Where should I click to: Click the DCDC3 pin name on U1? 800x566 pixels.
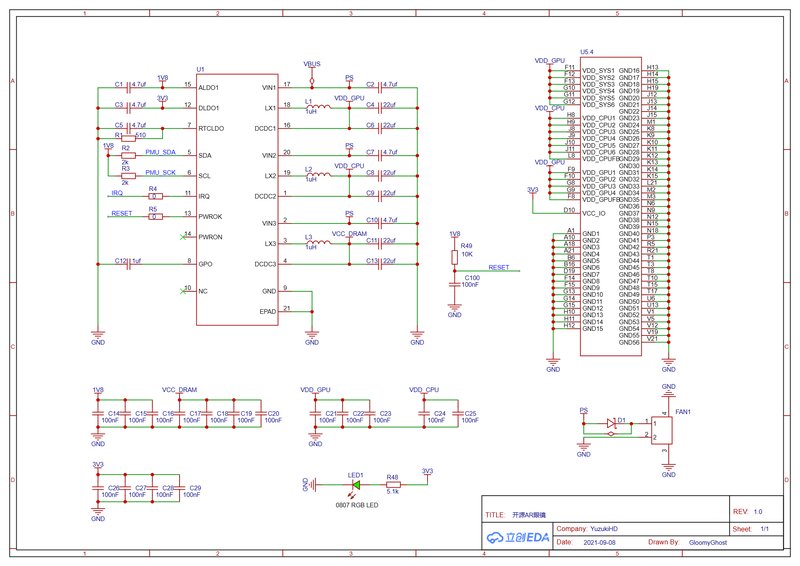265,264
